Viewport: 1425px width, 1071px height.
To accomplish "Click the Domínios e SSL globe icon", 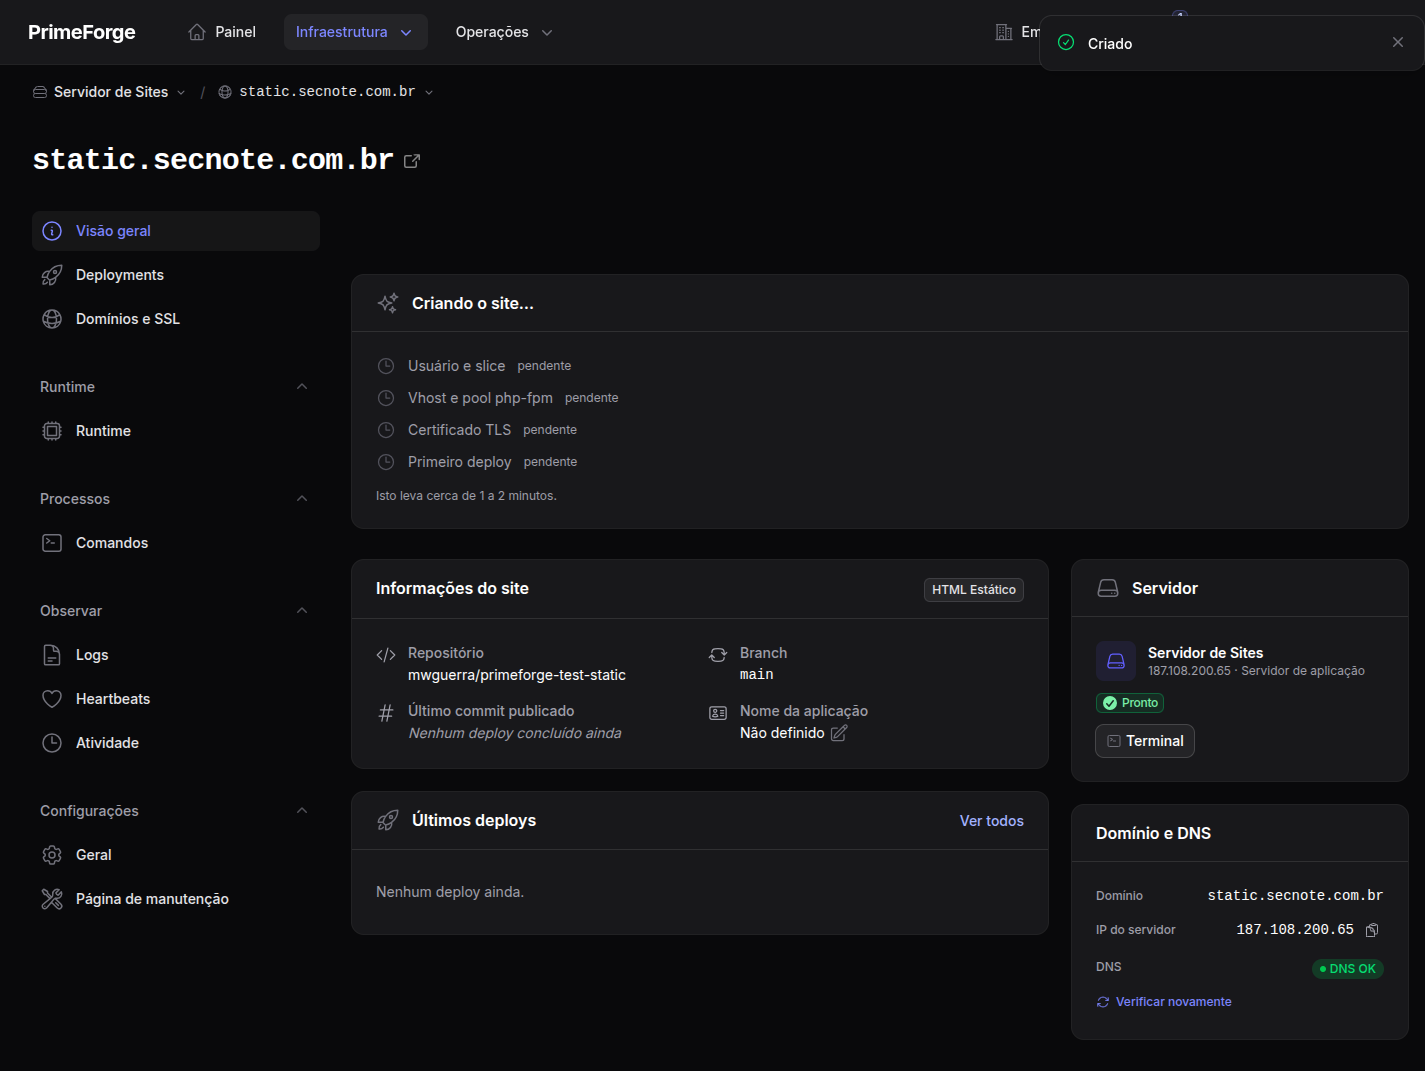I will pyautogui.click(x=52, y=319).
